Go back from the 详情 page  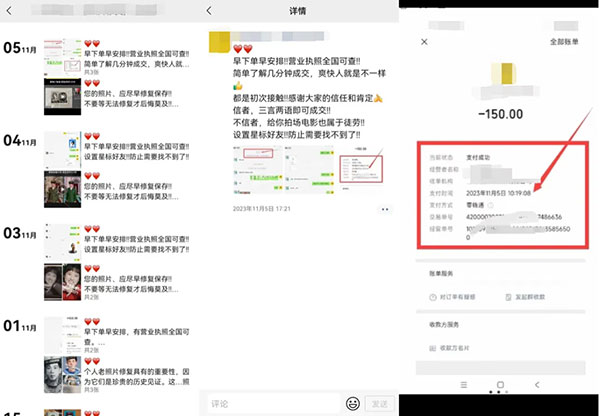point(210,11)
